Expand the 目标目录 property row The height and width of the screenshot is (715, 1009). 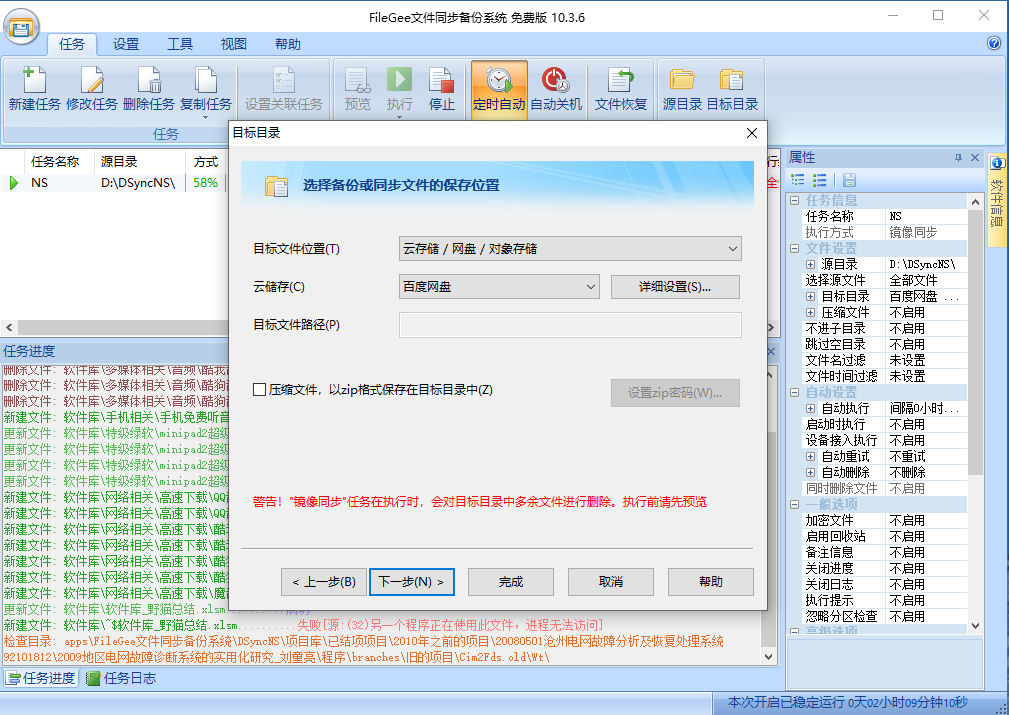[x=811, y=296]
